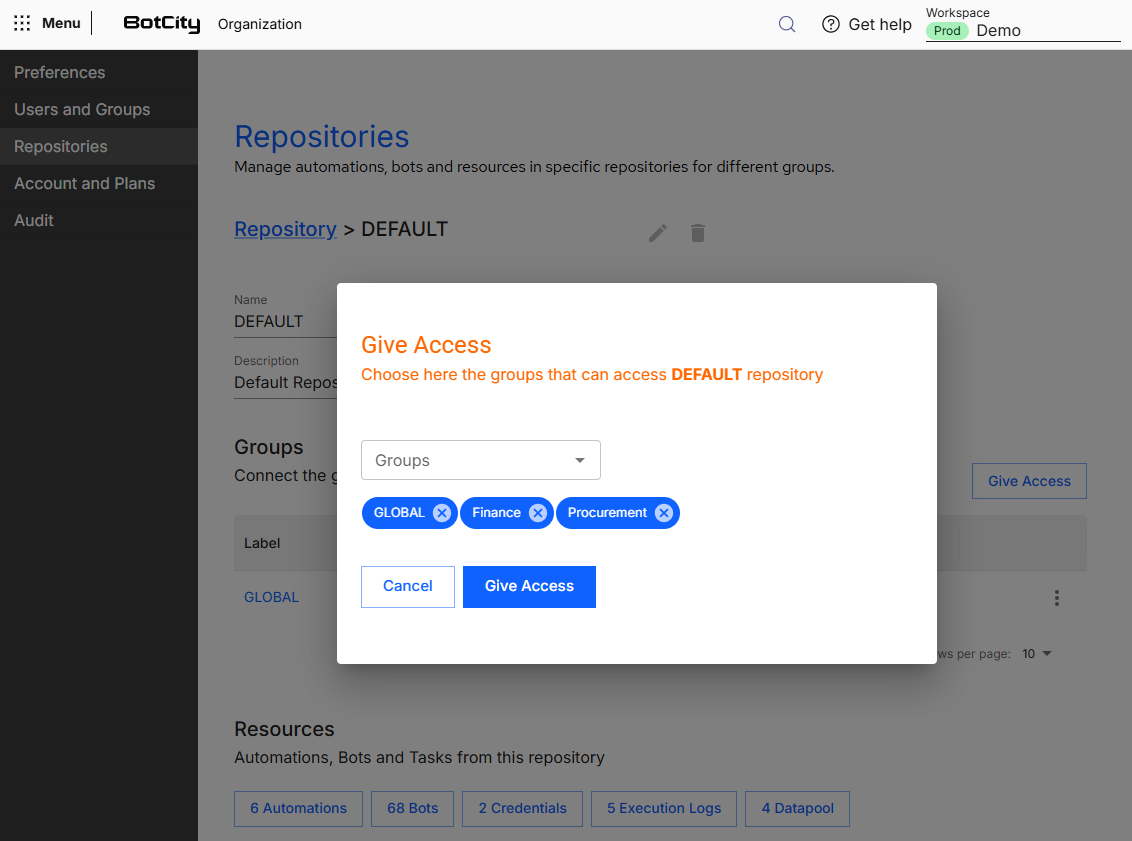Open the 4 Datapool resource button
Viewport: 1132px width, 841px height.
tap(797, 809)
